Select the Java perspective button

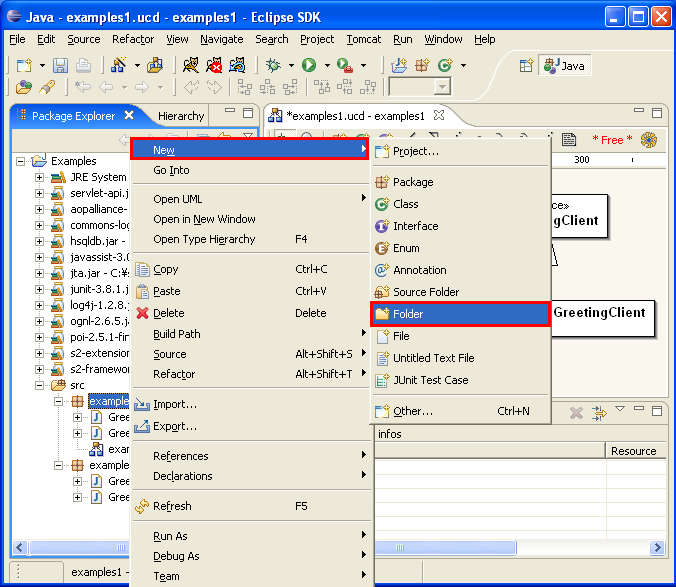tap(566, 65)
